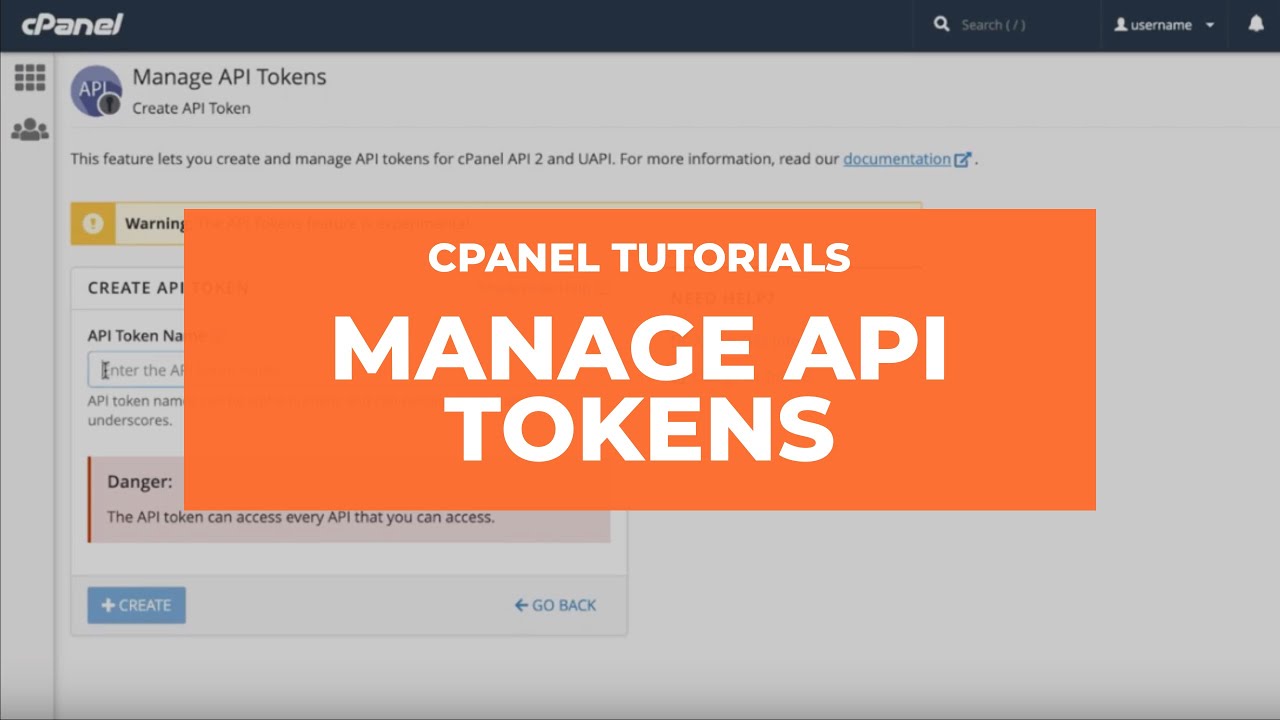Click the Create button
Screen dimensions: 1280x720
[x=136, y=605]
